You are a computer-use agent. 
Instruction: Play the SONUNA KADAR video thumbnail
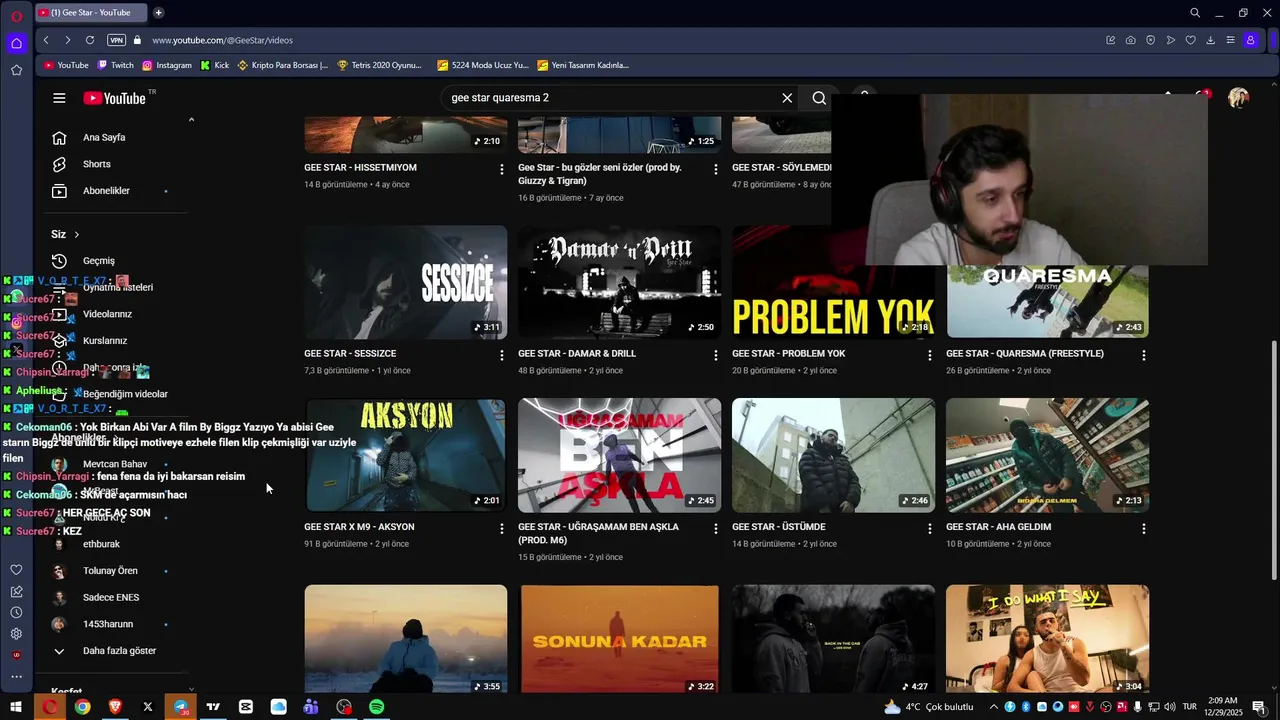(x=619, y=639)
